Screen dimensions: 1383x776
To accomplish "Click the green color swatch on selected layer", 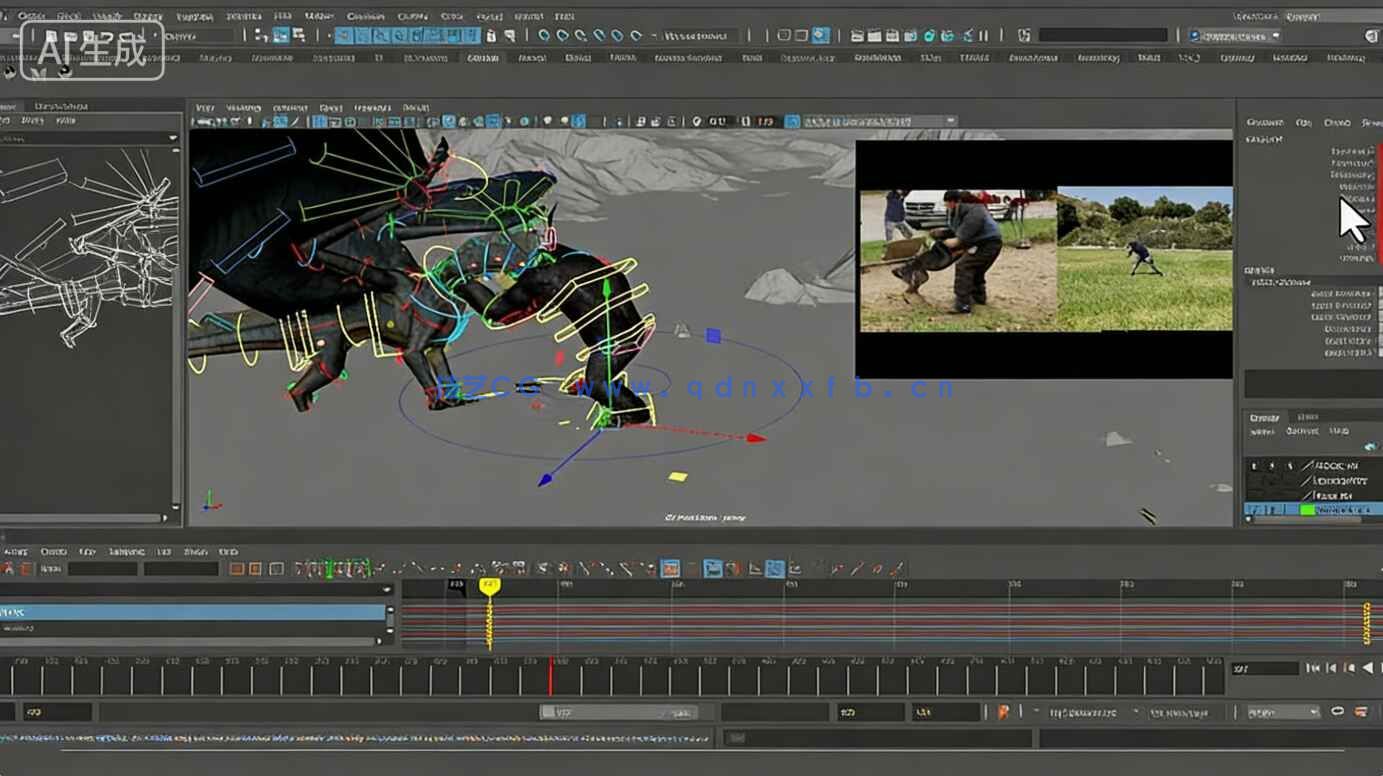I will (1306, 510).
